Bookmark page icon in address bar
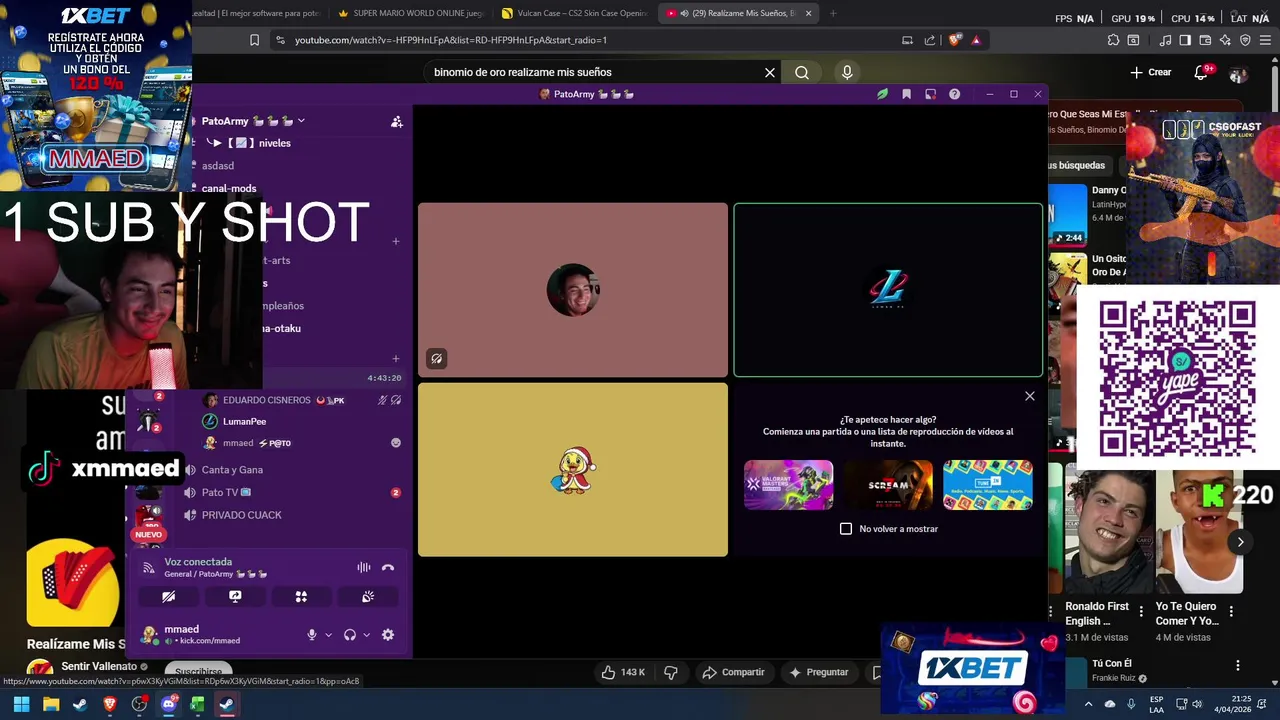The height and width of the screenshot is (720, 1280). point(254,40)
